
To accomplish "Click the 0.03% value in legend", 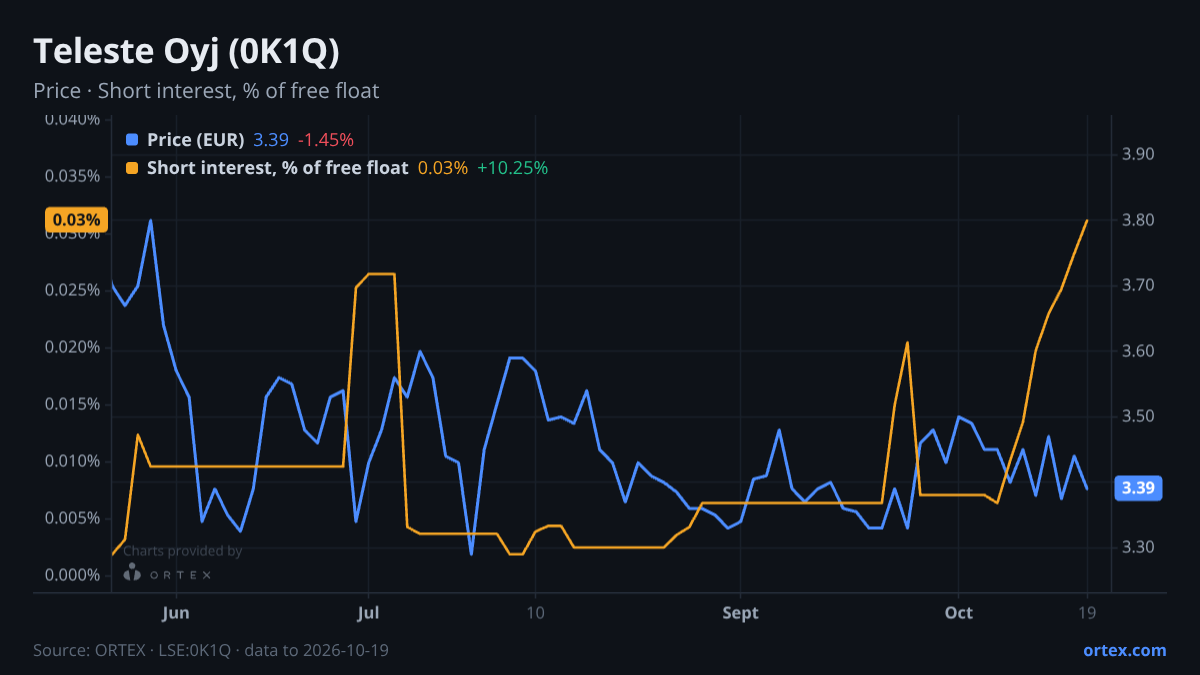I will click(x=443, y=168).
